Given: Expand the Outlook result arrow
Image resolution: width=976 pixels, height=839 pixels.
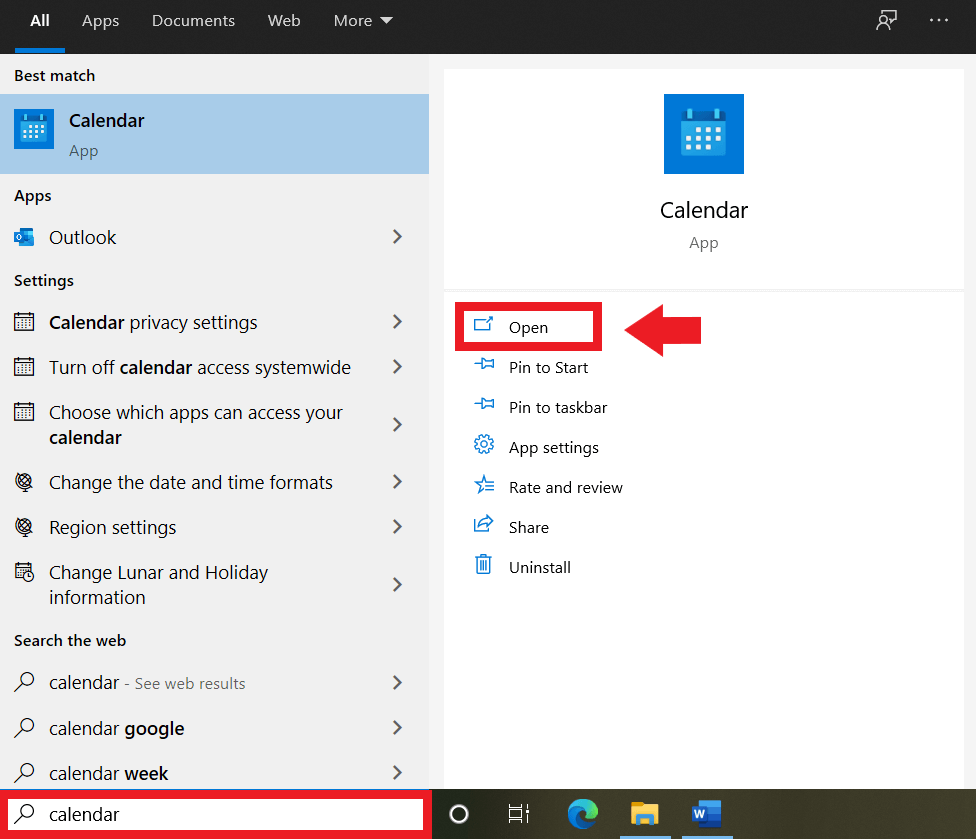Looking at the screenshot, I should pos(397,237).
